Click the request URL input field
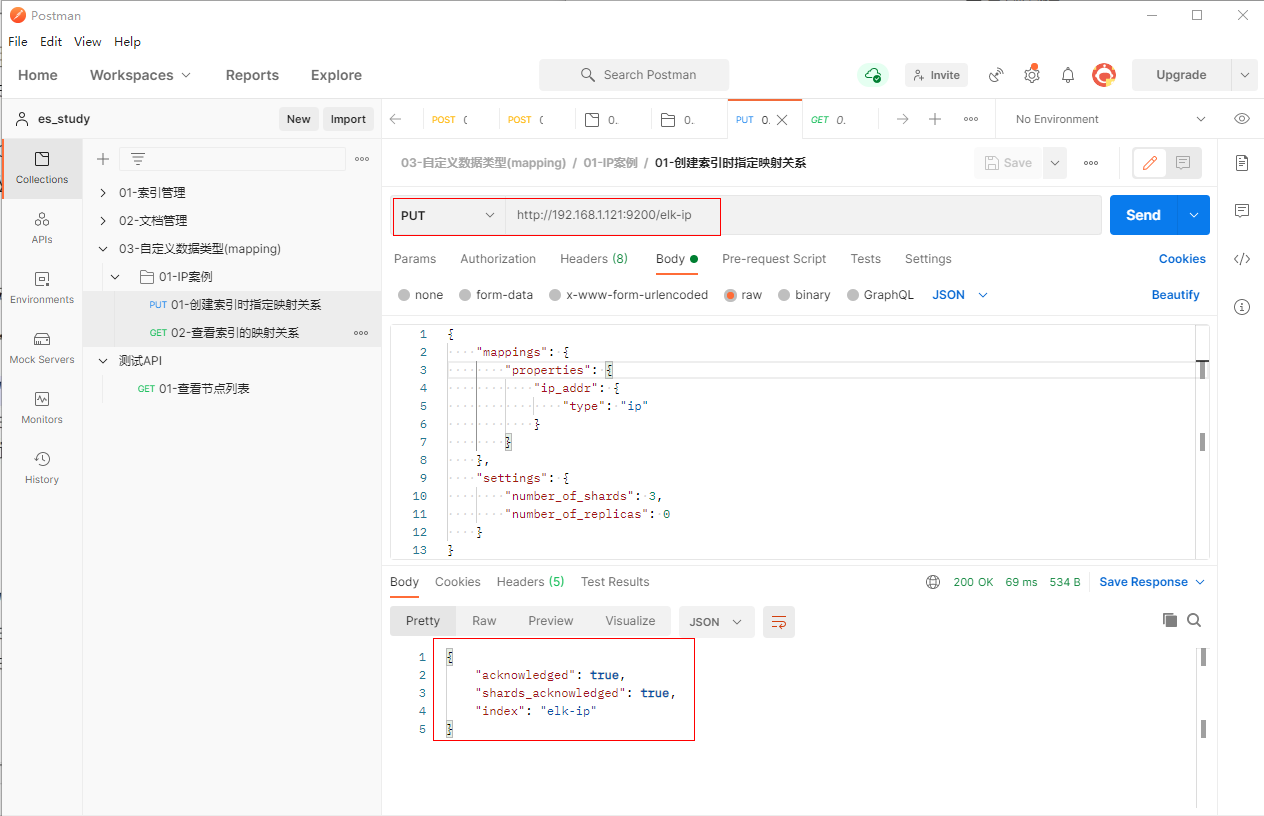This screenshot has height=816, width=1264. tap(800, 215)
